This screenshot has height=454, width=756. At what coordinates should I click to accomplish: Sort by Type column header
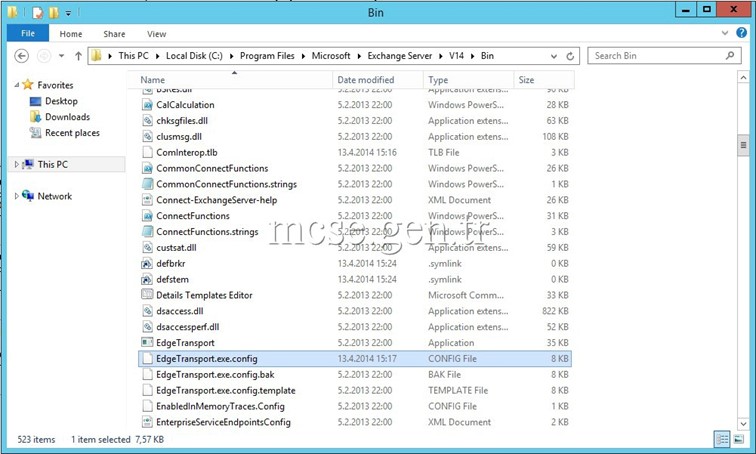coord(469,80)
